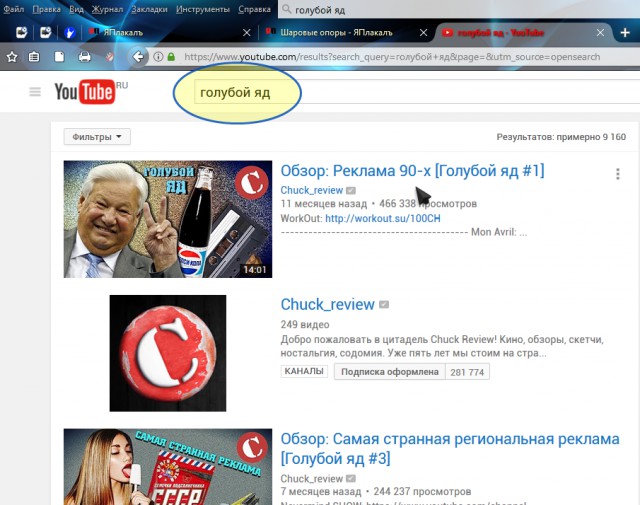Image resolution: width=640 pixels, height=505 pixels.
Task: Click the print toolbar icon
Action: 84,57
